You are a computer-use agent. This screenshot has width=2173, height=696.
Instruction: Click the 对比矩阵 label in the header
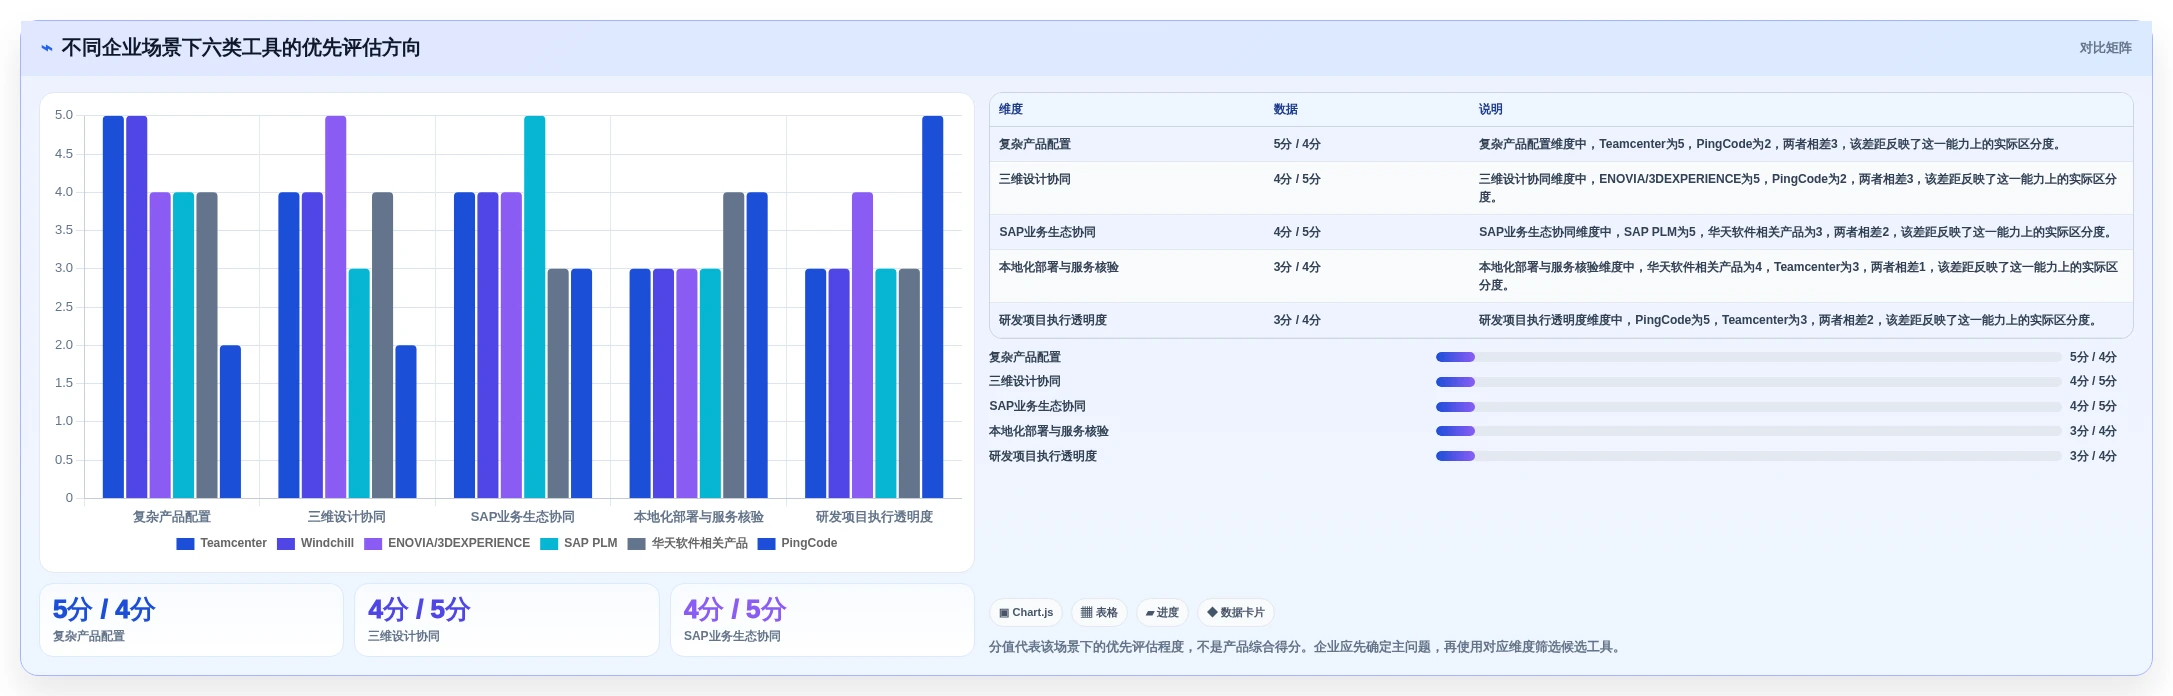2105,48
